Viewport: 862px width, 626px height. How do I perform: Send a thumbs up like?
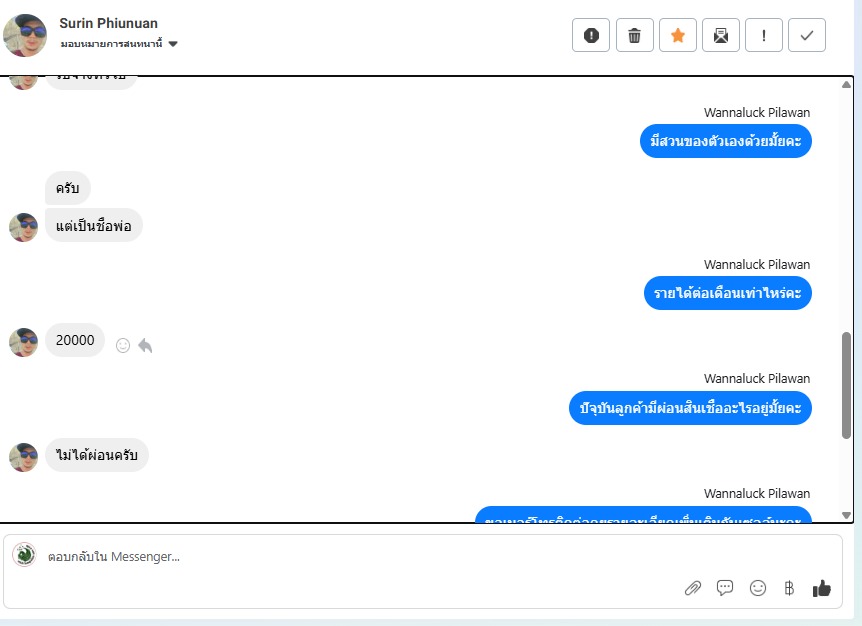822,588
